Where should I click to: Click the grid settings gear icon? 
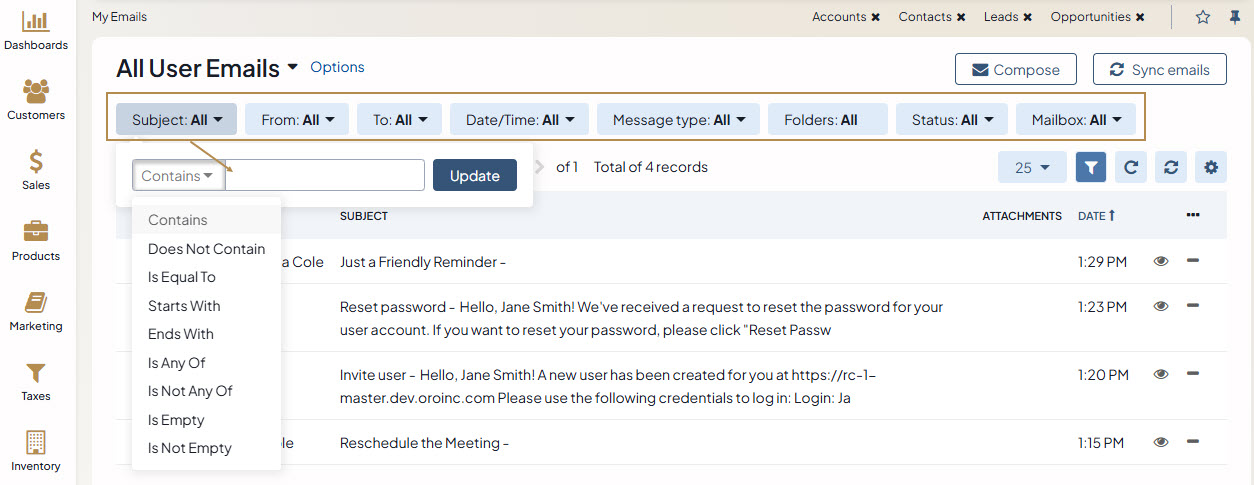coord(1211,168)
